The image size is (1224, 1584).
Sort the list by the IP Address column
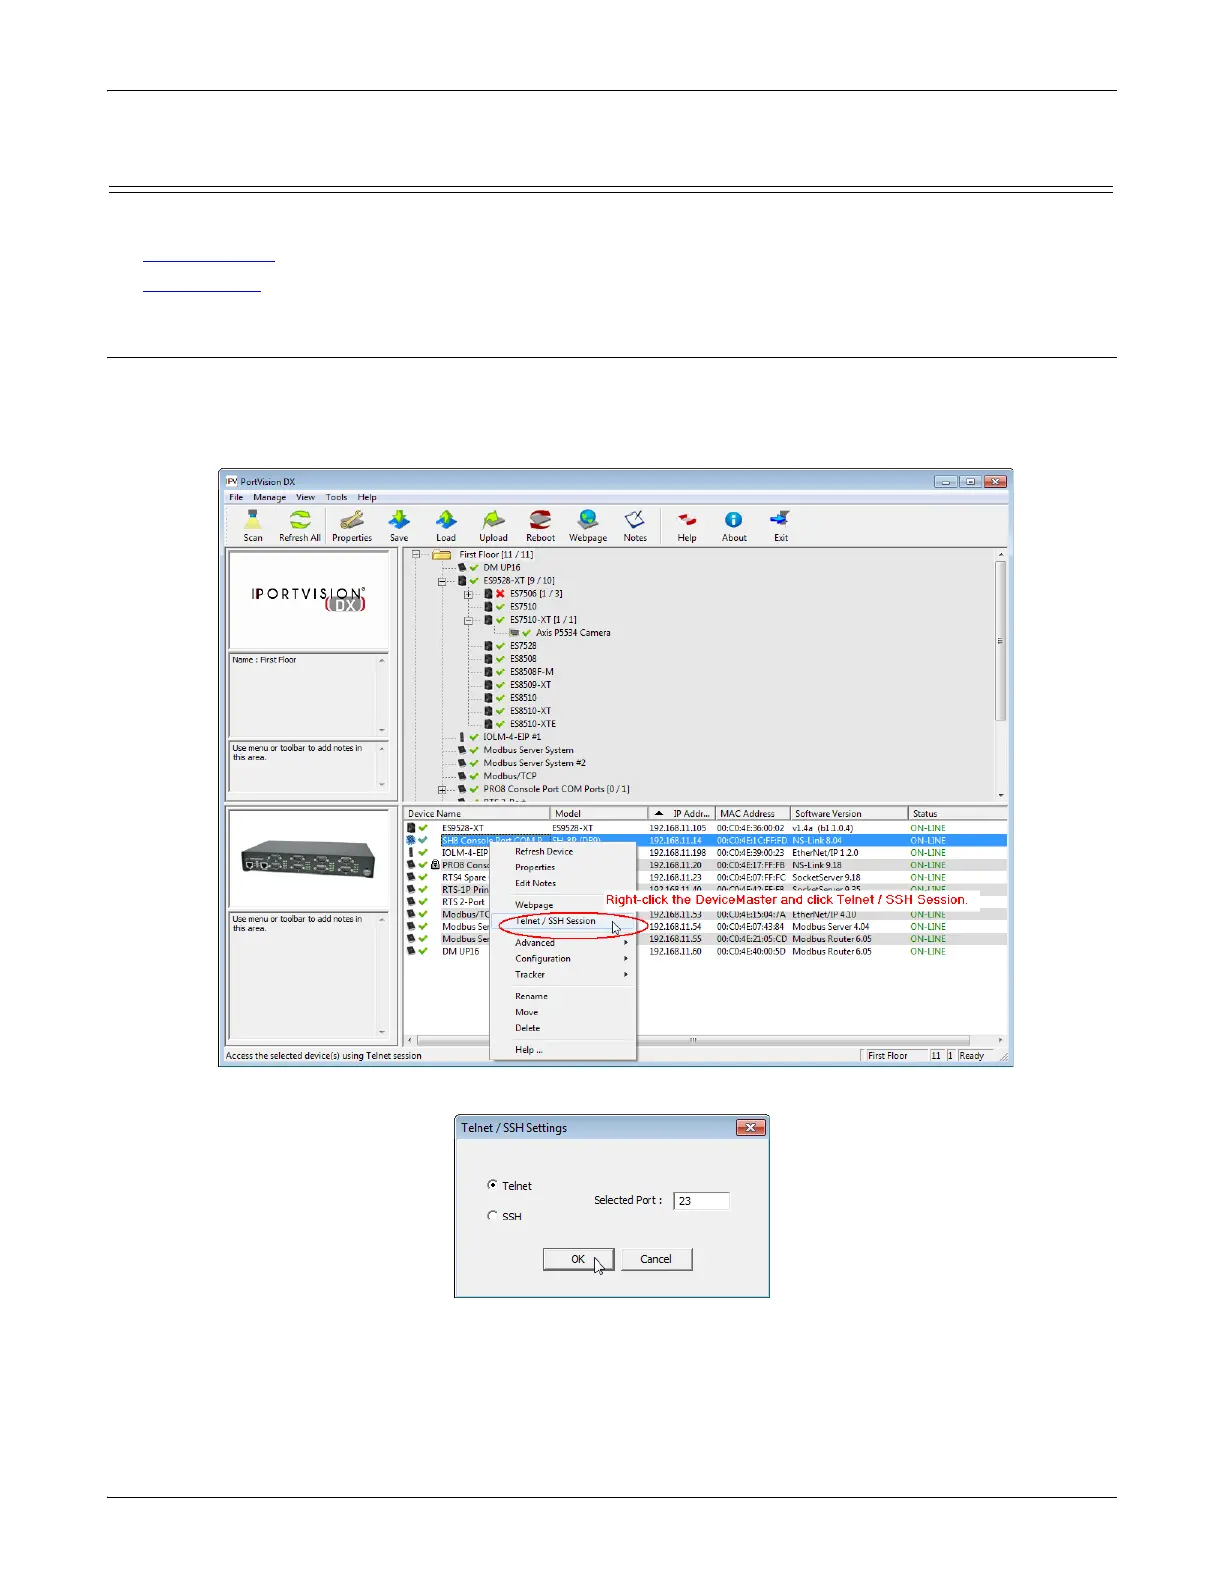point(681,814)
